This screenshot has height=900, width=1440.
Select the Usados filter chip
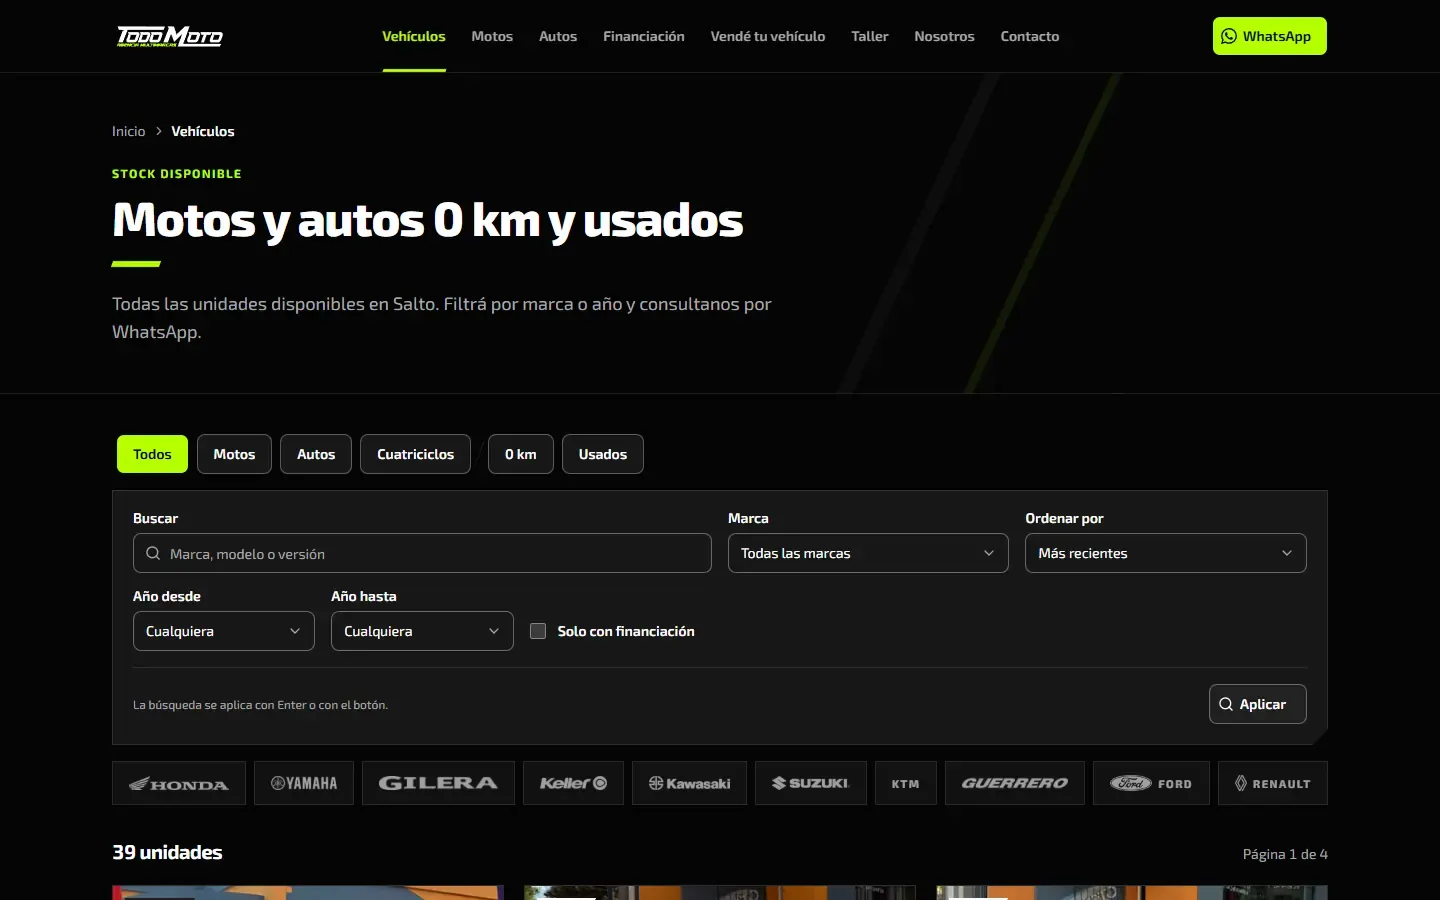point(603,454)
